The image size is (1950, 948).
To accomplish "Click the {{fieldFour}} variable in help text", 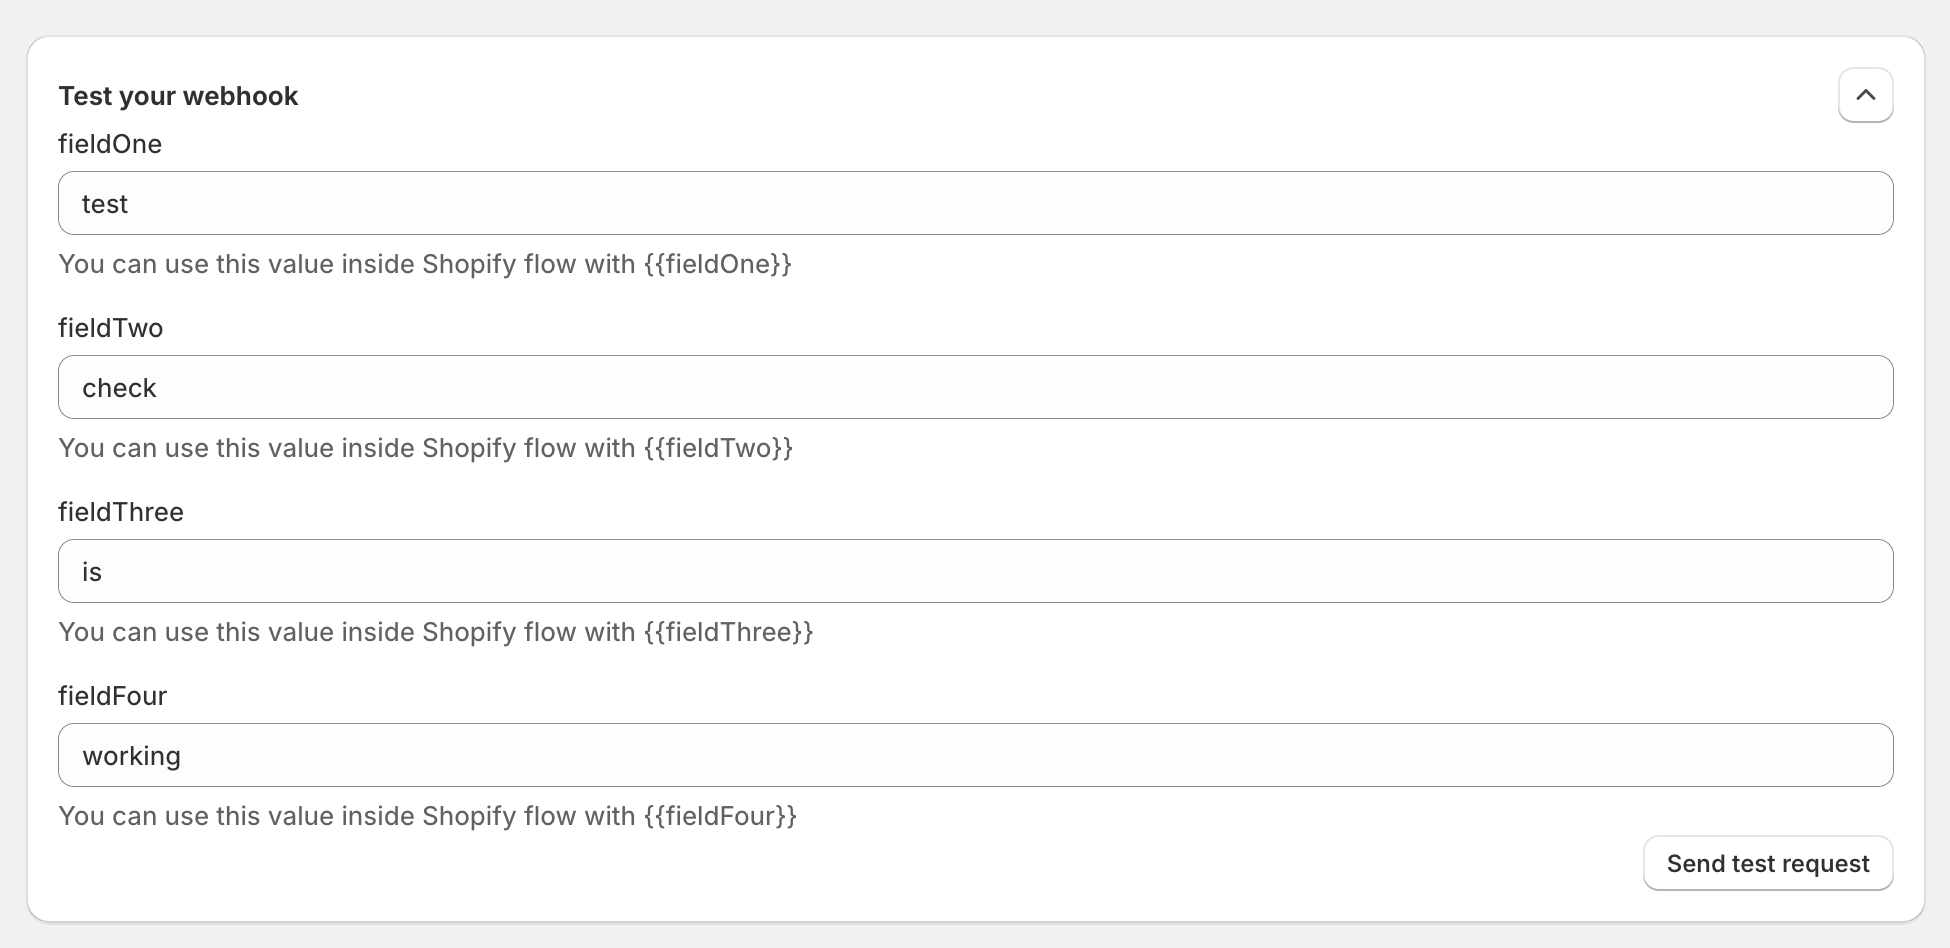I will point(721,816).
